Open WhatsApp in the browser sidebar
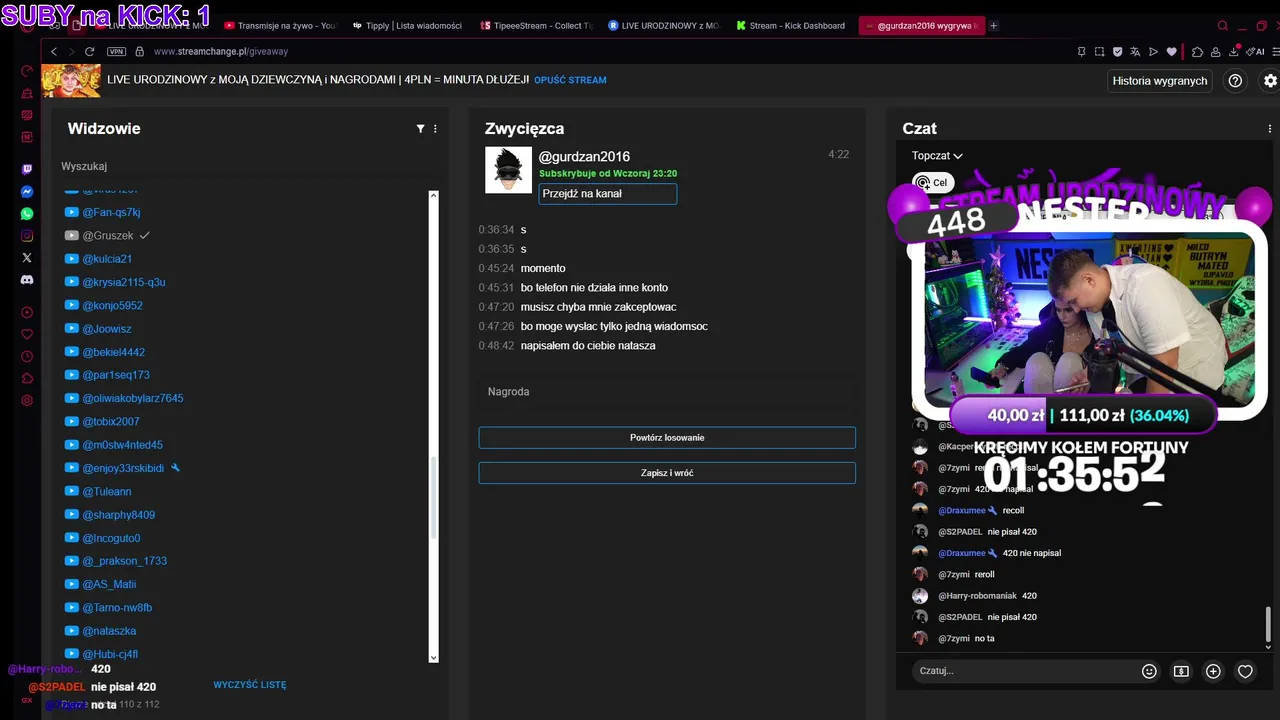 coord(27,214)
